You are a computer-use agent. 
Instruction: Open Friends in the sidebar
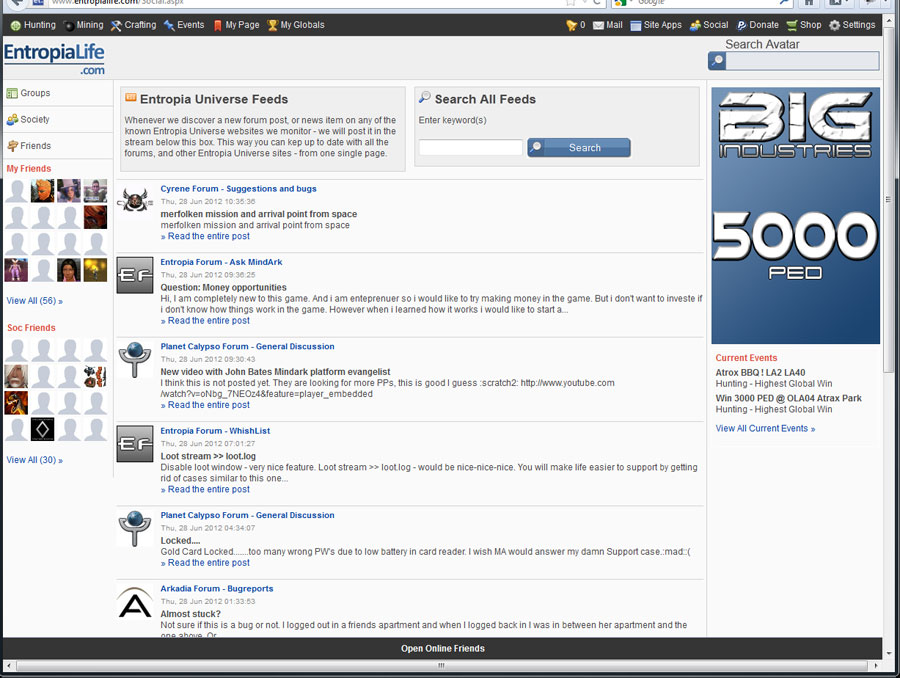tap(36, 146)
